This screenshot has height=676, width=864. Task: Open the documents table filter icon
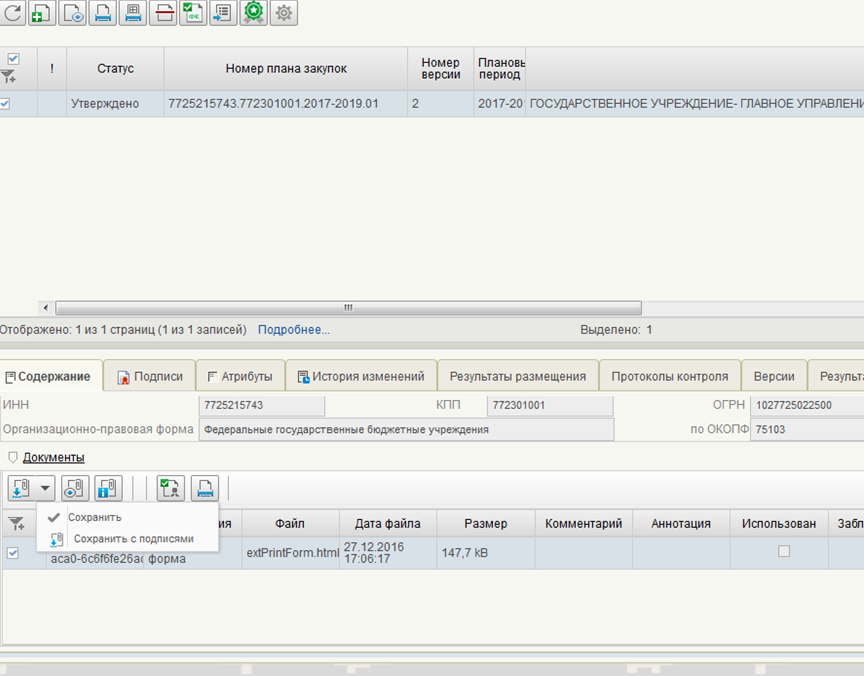point(16,523)
